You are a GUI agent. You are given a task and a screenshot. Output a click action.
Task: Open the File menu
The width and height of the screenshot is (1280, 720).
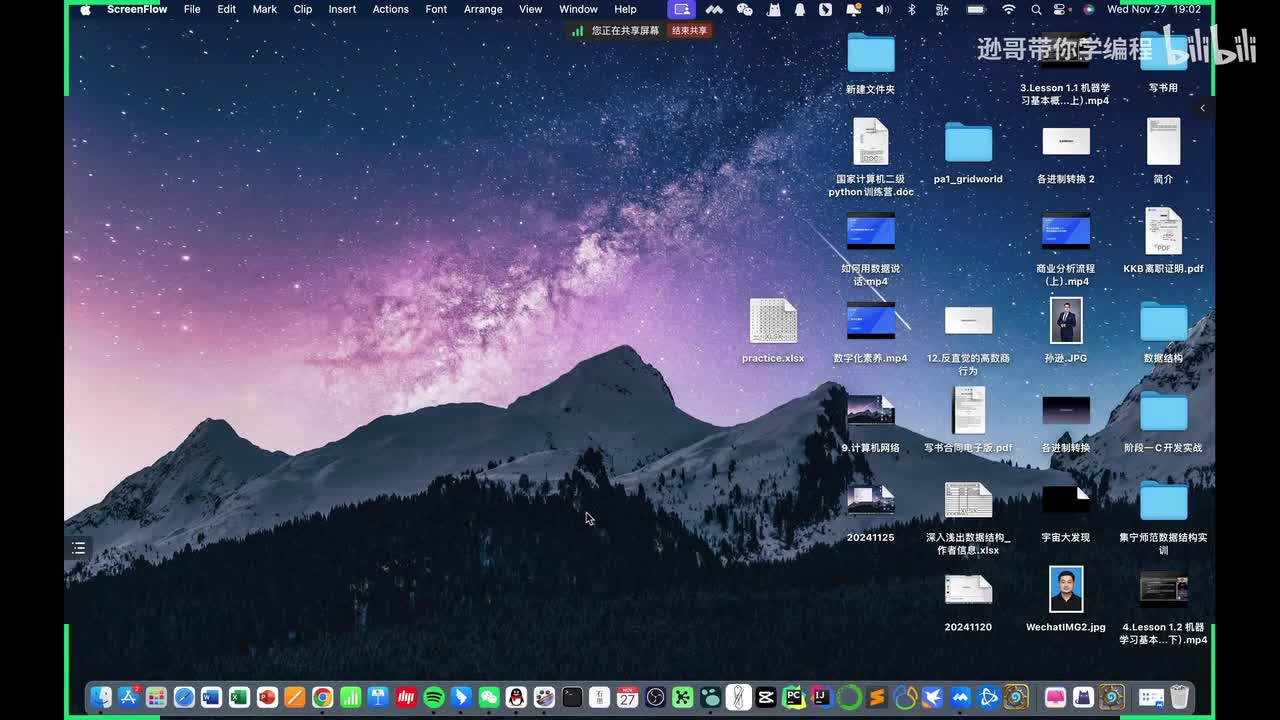coord(192,9)
